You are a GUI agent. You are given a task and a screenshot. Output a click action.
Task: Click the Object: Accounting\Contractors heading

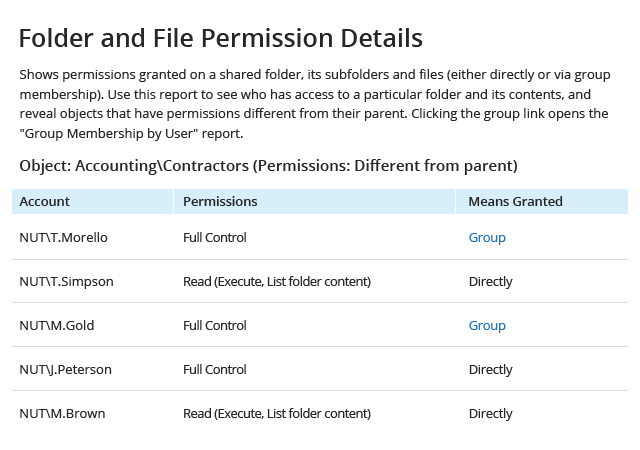[x=269, y=166]
